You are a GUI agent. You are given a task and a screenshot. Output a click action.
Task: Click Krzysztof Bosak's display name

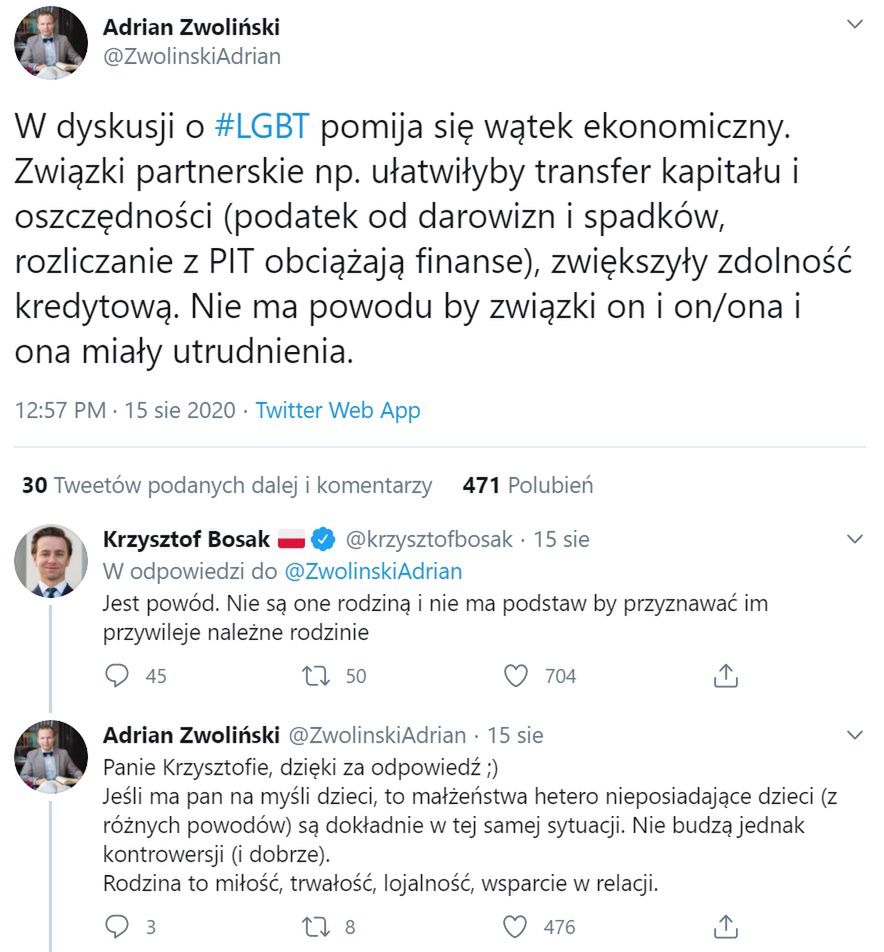coord(187,540)
